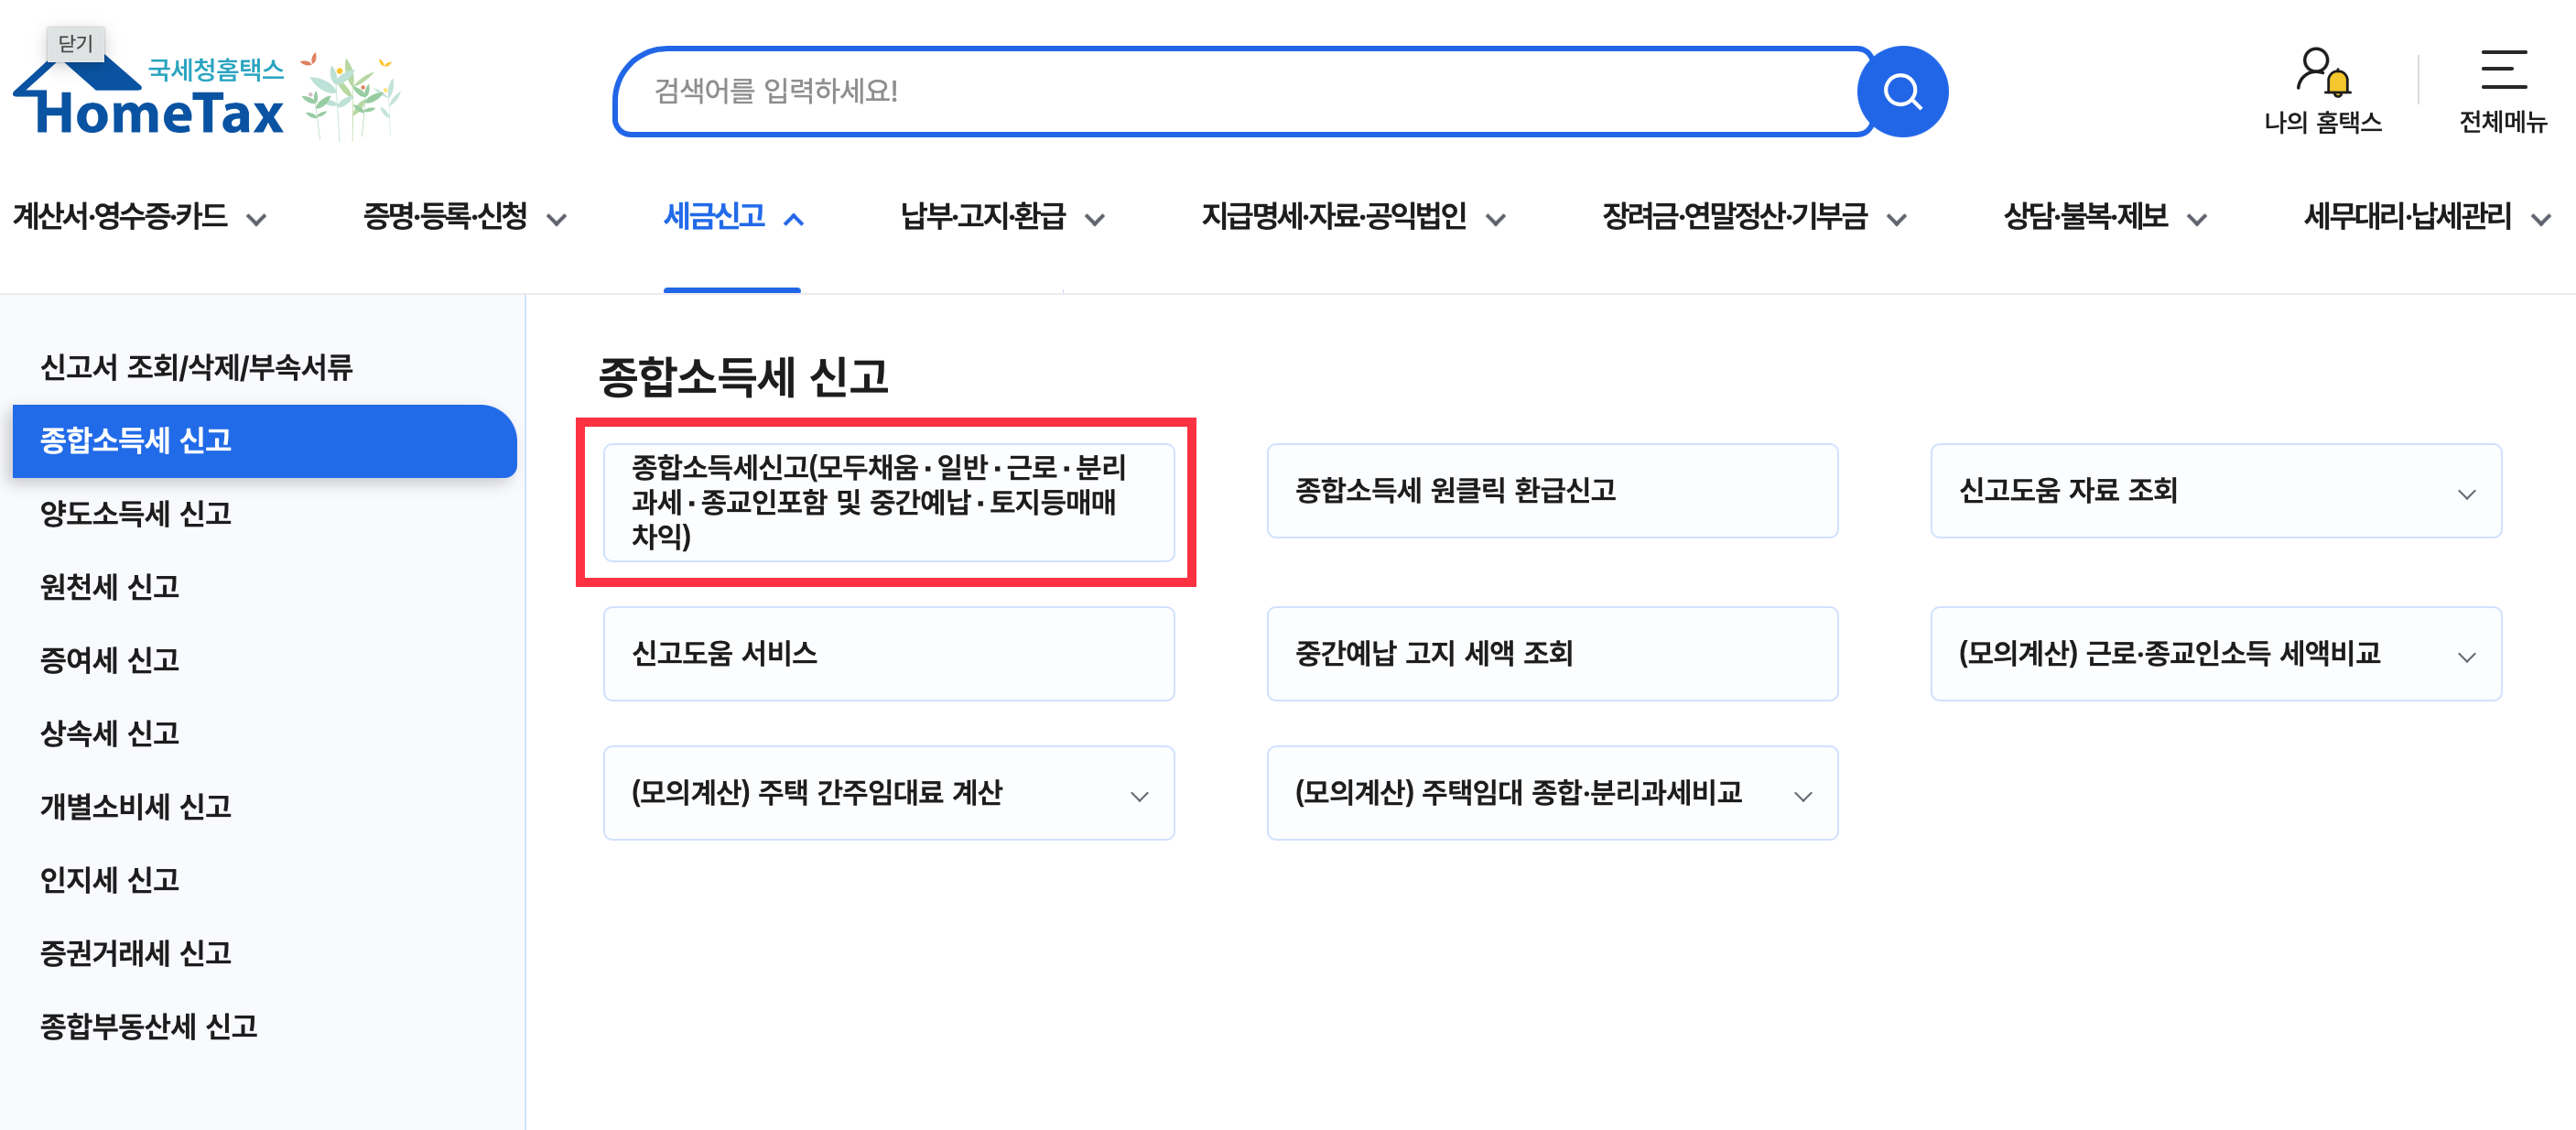Expand 신고도움 자료 조회 dropdown
The width and height of the screenshot is (2576, 1130).
[2216, 491]
